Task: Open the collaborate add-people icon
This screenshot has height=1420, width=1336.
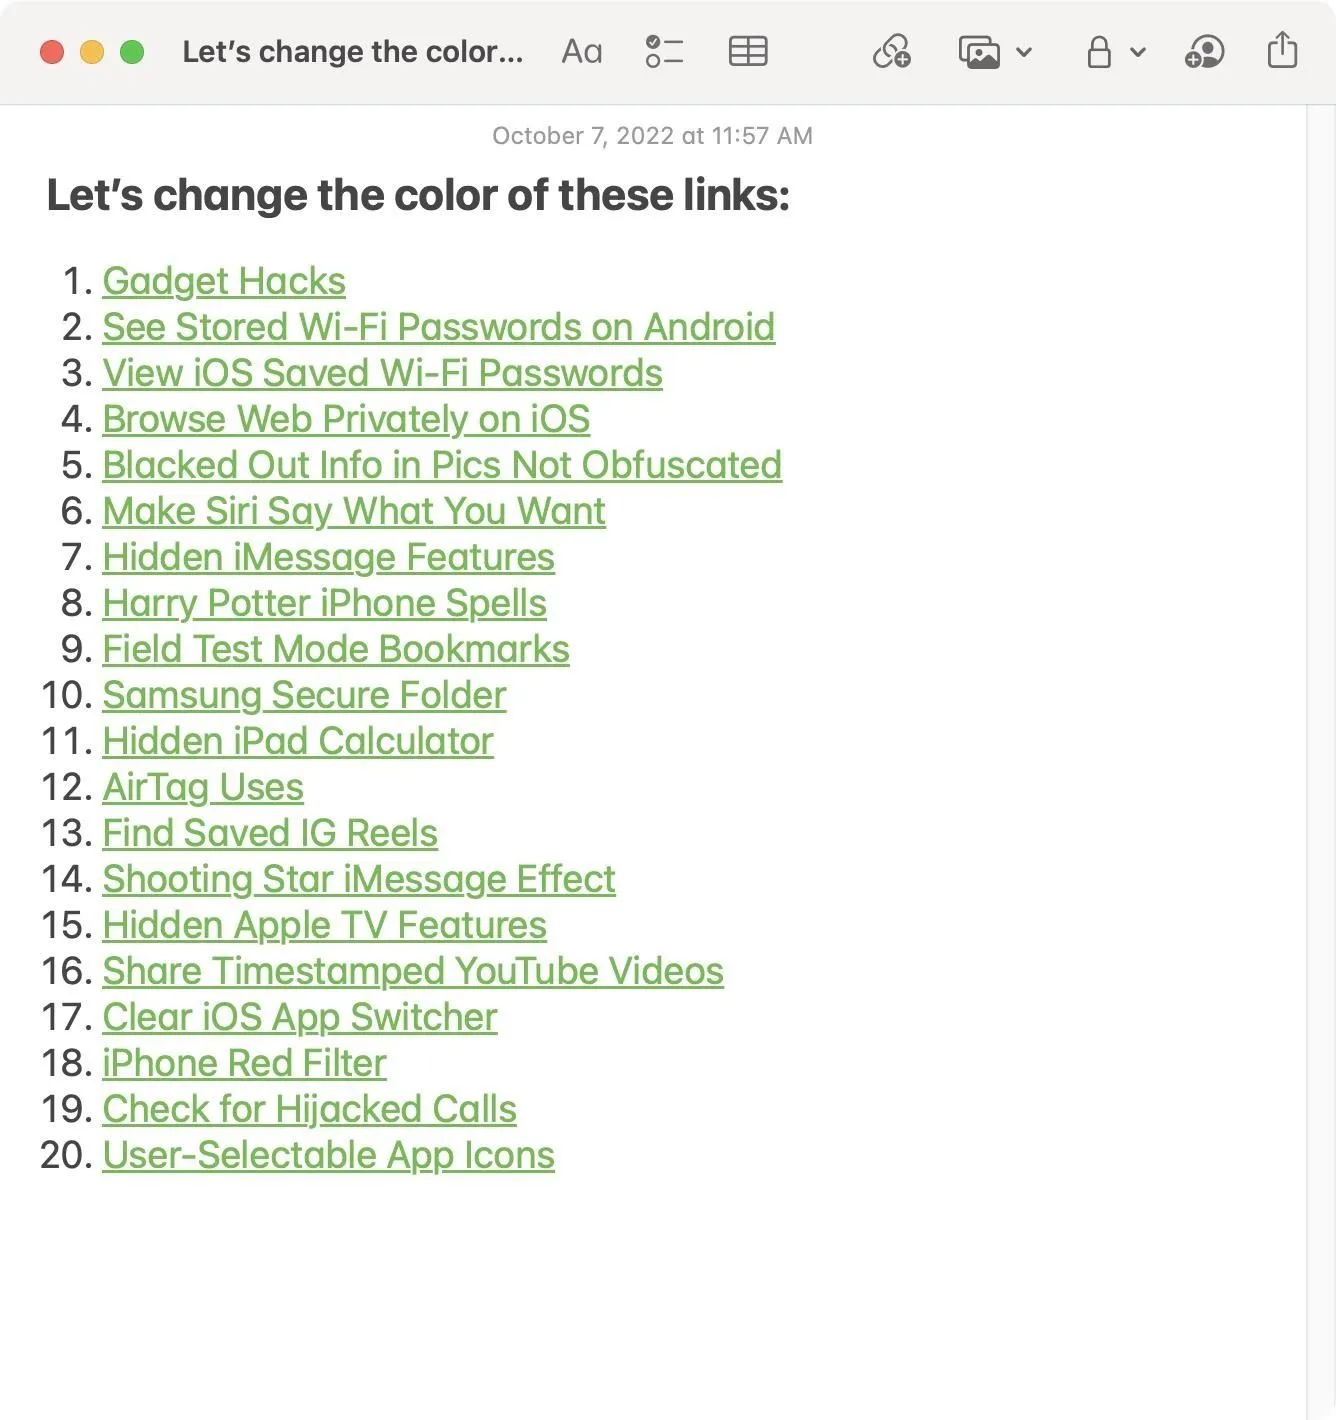Action: pos(1204,52)
